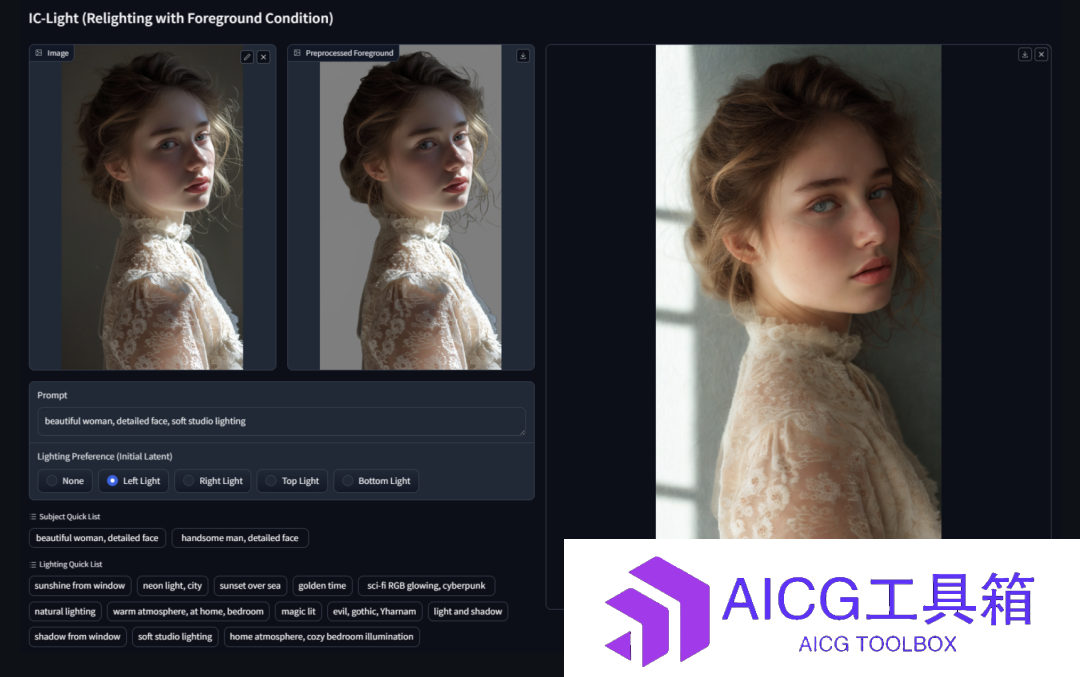Click the relit output portrait image

(798, 292)
